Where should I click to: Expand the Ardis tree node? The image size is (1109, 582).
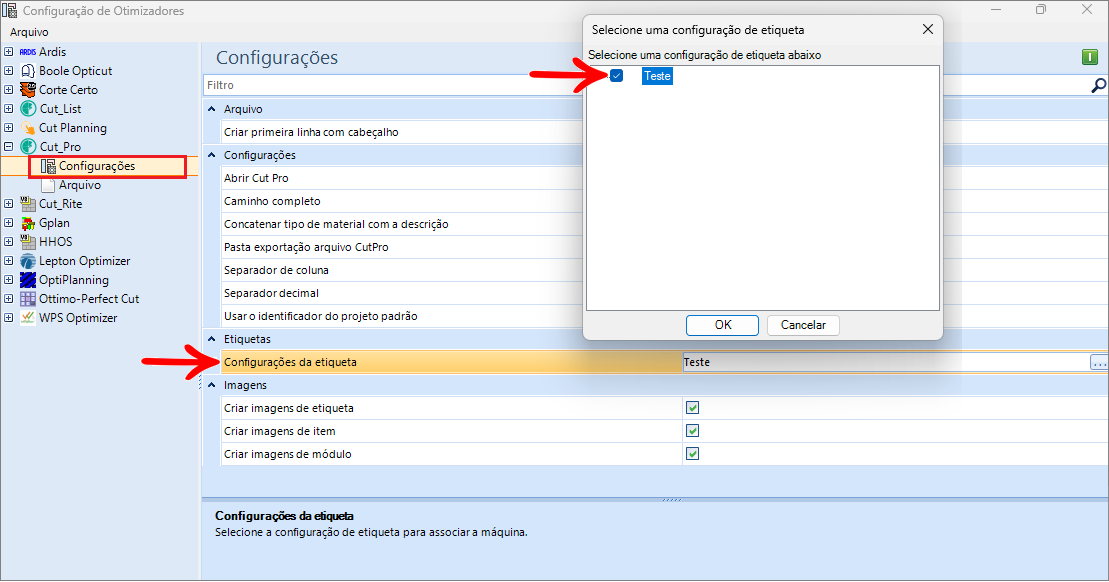pos(8,52)
